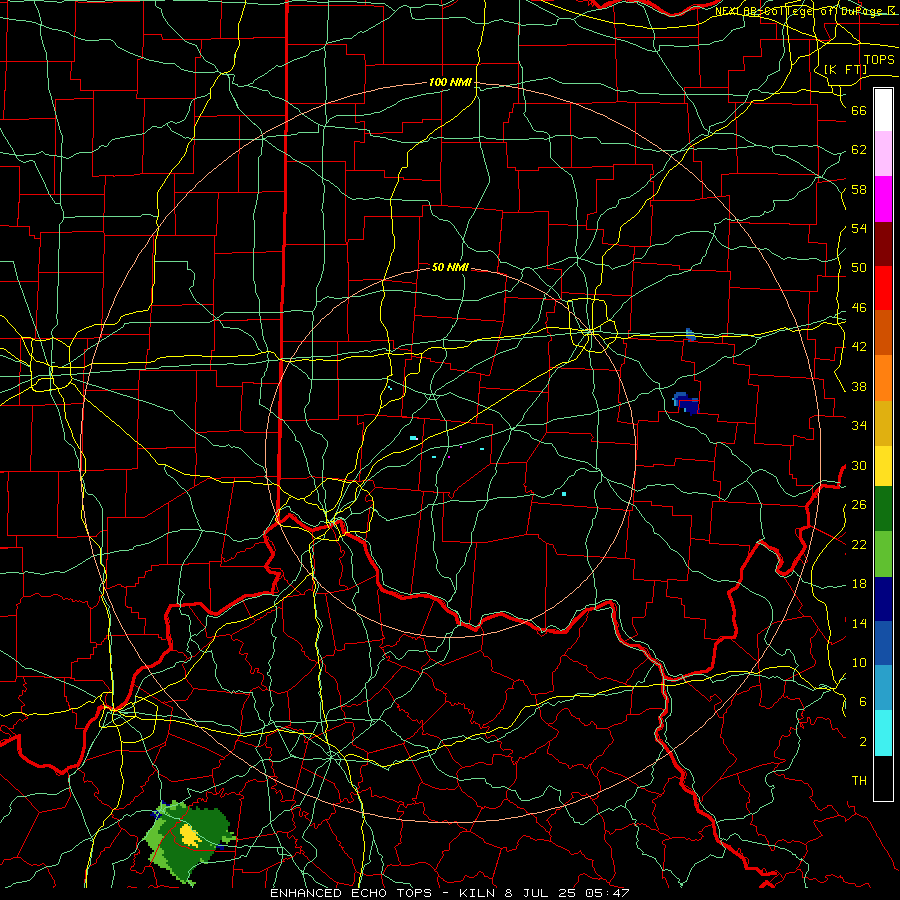
Task: Click the yellow core of the green storm cell
Action: click(x=190, y=836)
